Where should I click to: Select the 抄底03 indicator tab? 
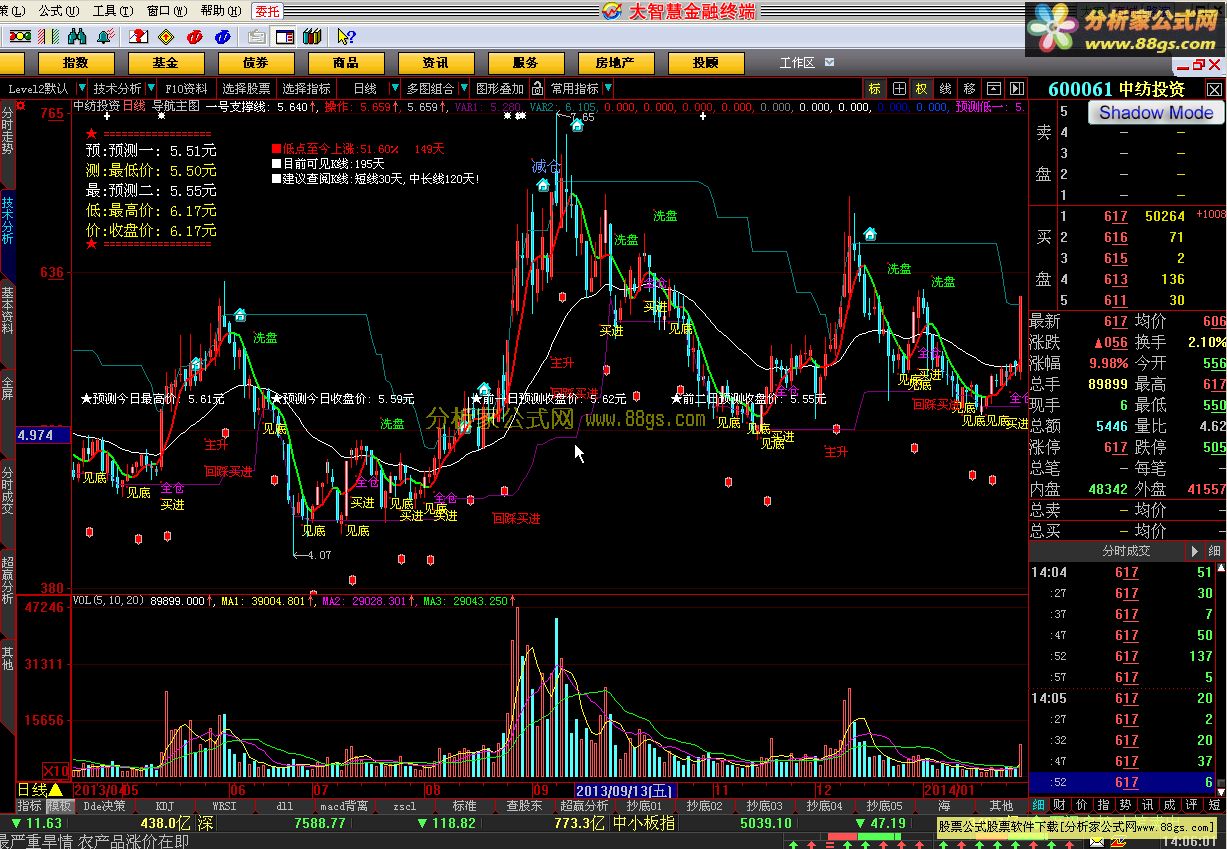click(764, 806)
